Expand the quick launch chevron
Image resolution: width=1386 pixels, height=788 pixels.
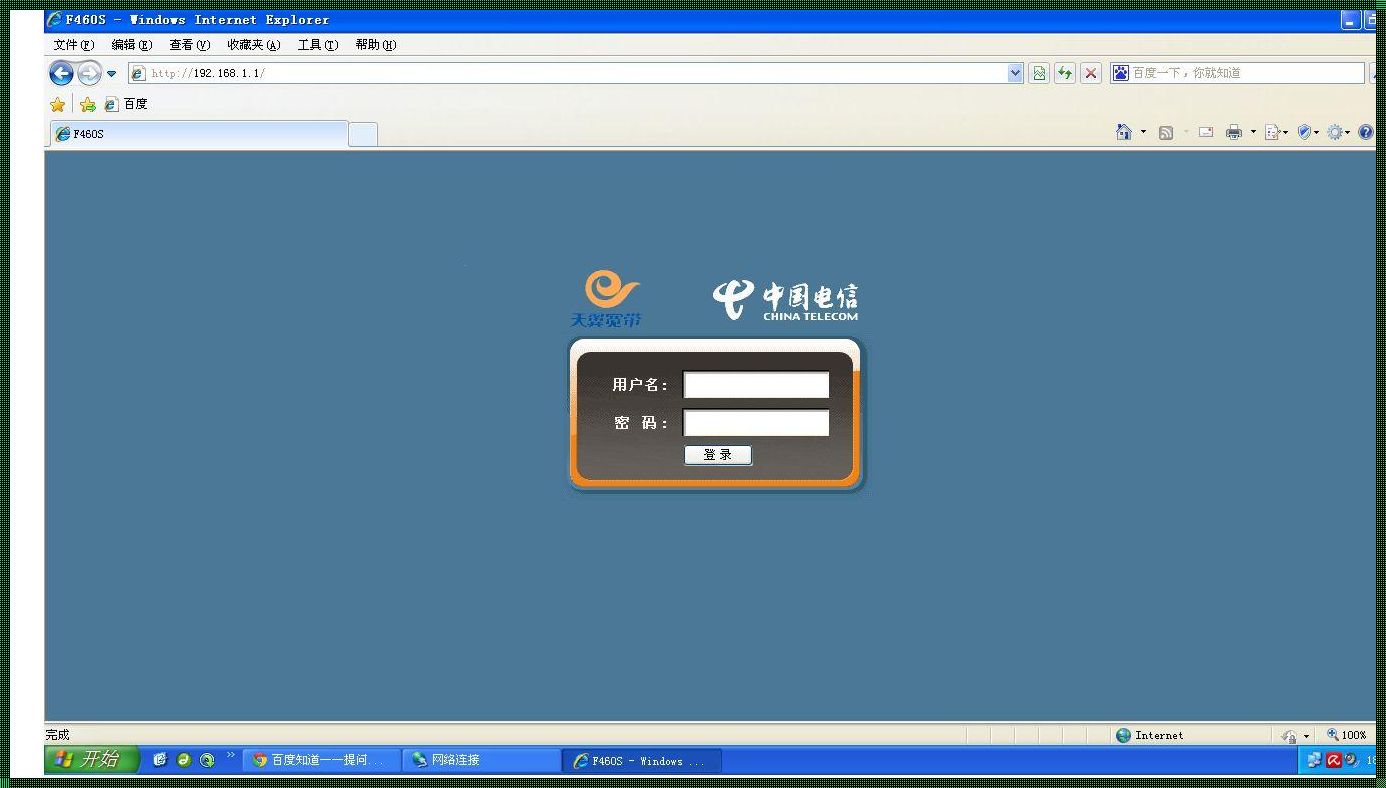(231, 755)
